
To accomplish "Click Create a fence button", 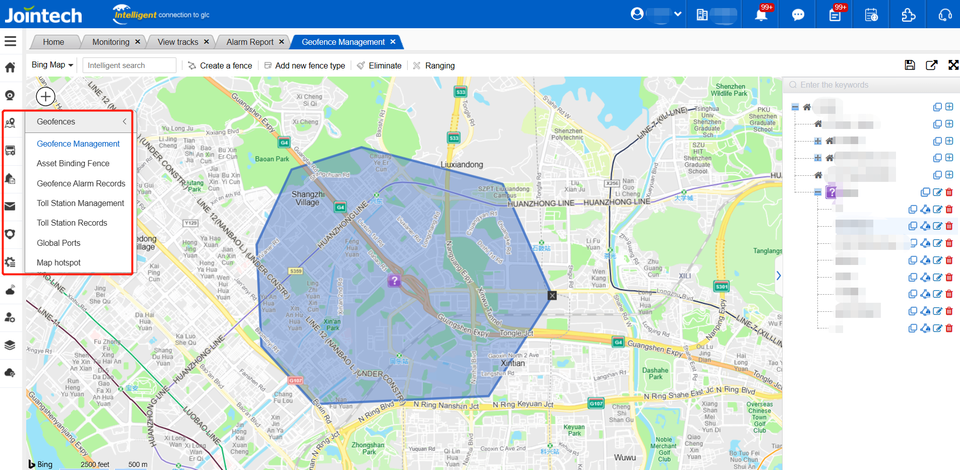I will [220, 65].
